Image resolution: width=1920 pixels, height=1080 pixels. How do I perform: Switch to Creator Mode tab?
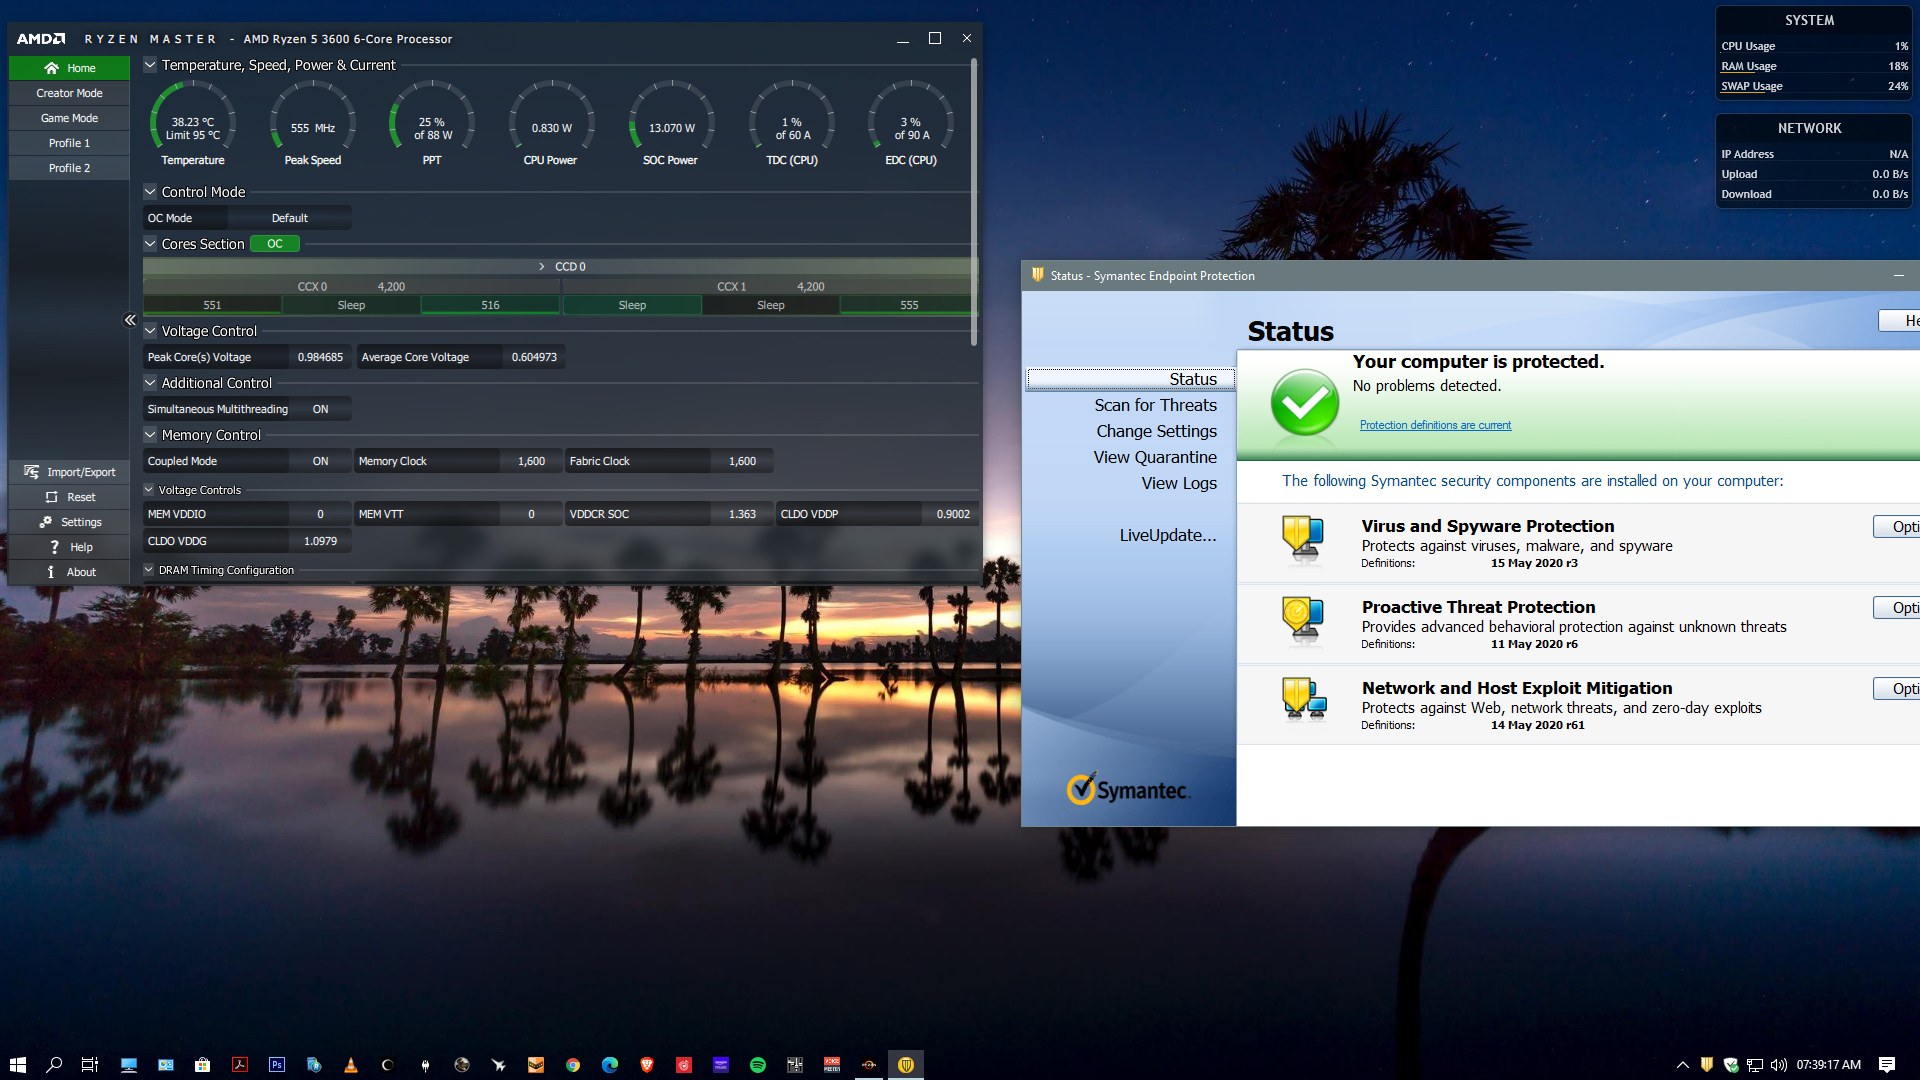[69, 93]
